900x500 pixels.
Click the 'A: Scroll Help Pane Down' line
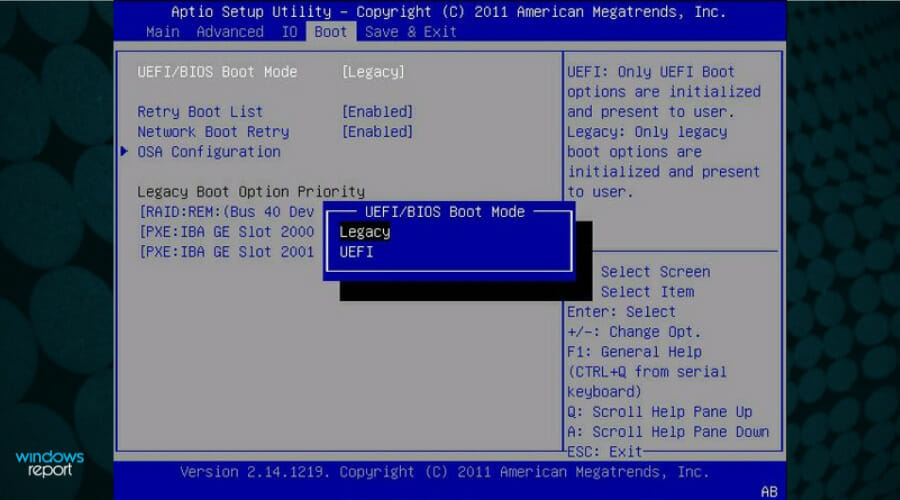(668, 432)
